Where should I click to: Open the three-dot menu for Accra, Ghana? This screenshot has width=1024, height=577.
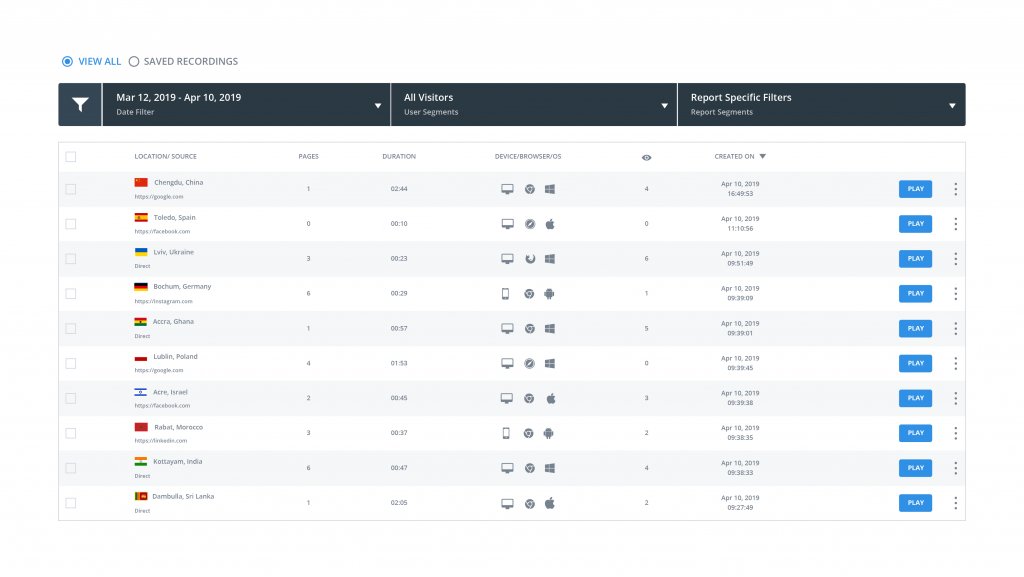[955, 328]
